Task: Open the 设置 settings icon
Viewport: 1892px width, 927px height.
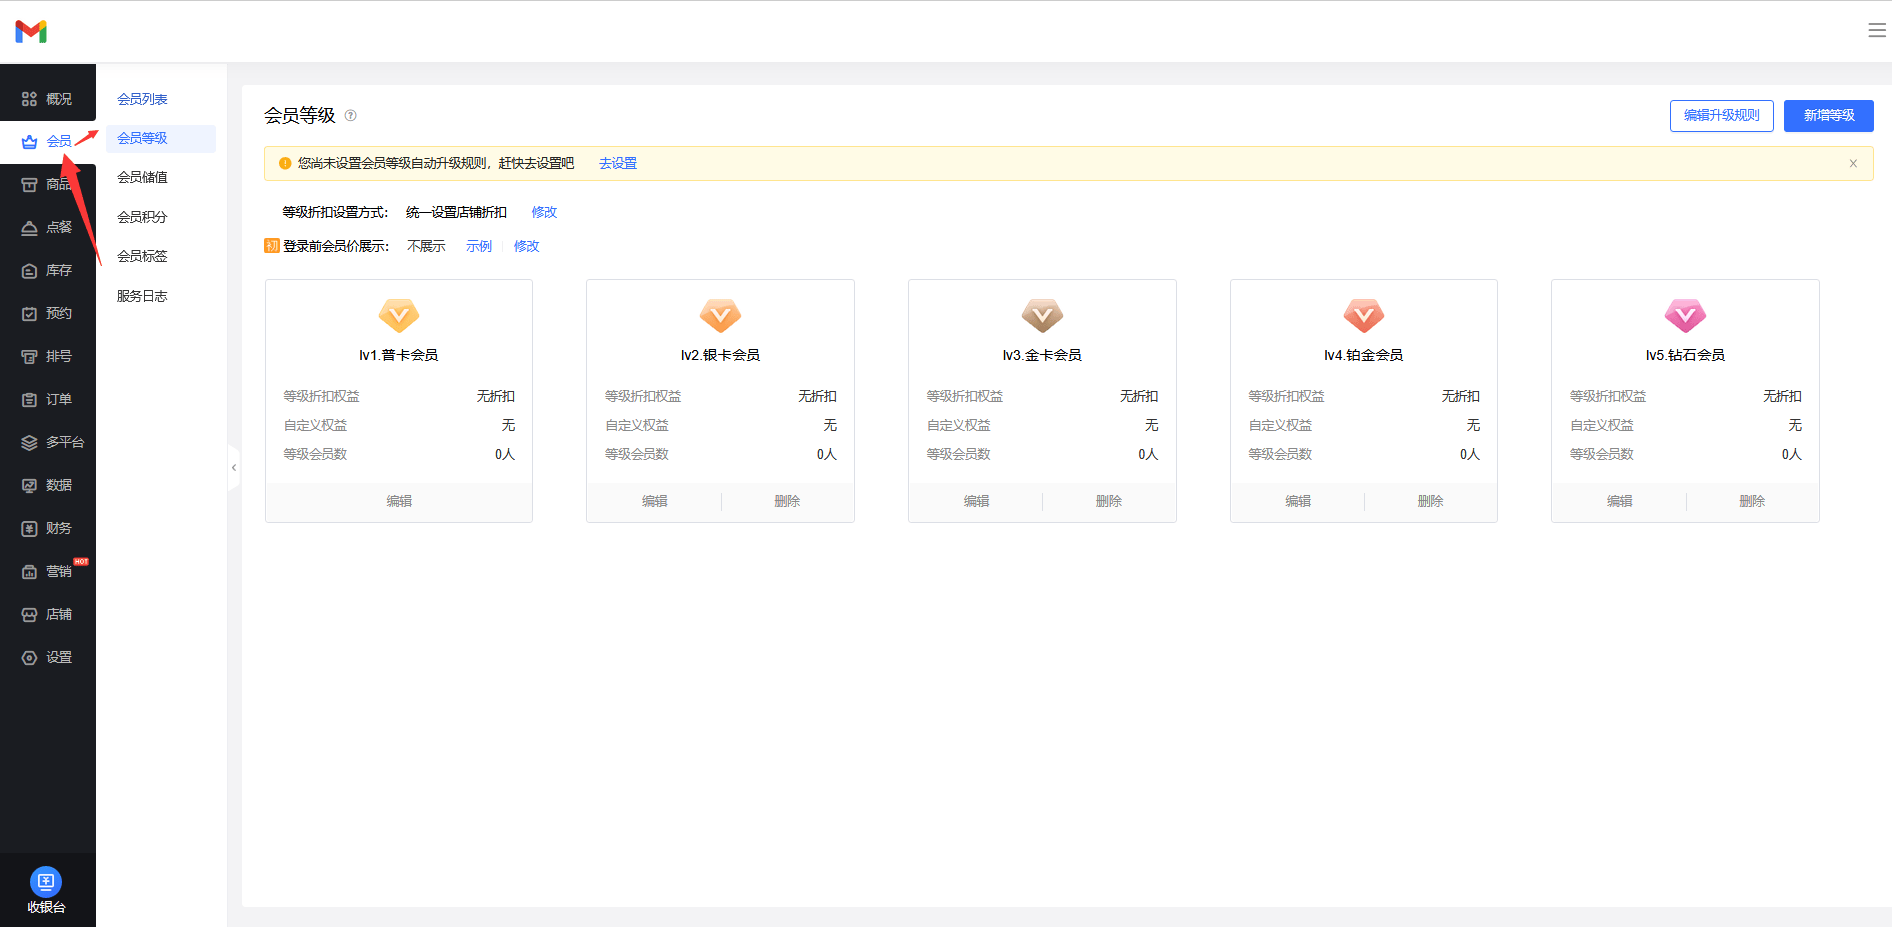Action: point(30,658)
